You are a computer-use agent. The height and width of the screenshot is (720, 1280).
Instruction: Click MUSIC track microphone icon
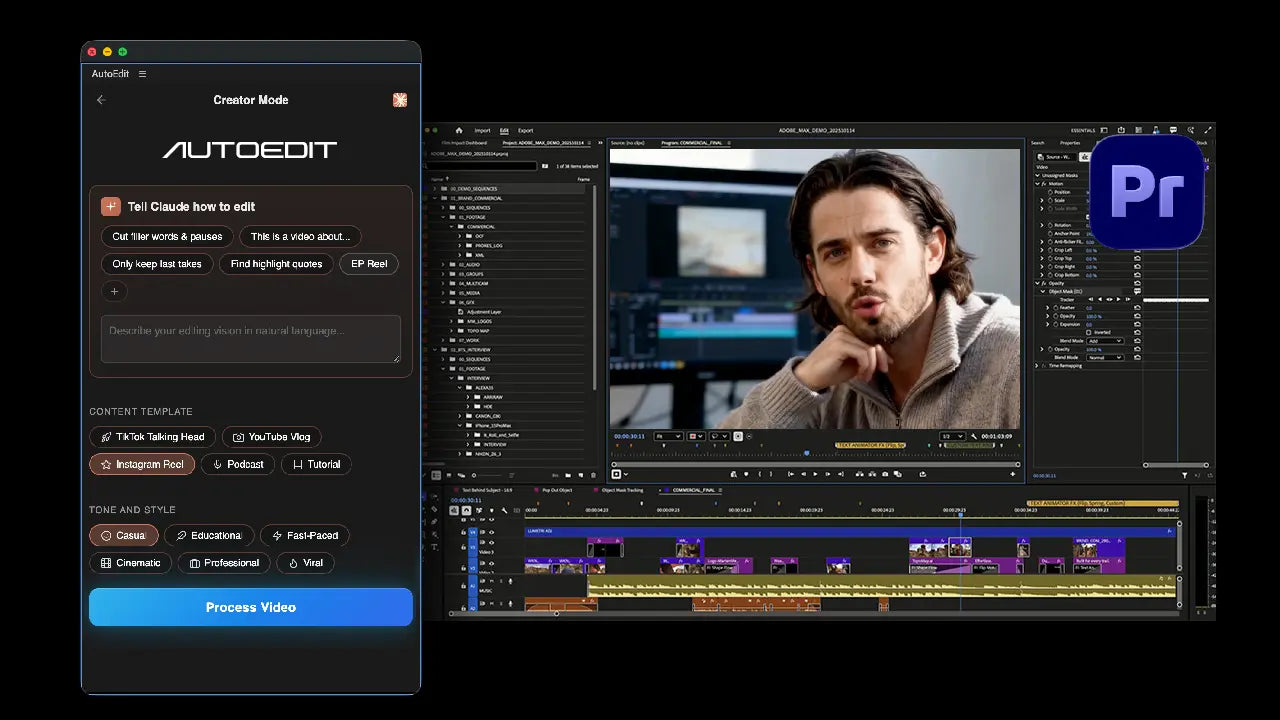click(x=510, y=581)
